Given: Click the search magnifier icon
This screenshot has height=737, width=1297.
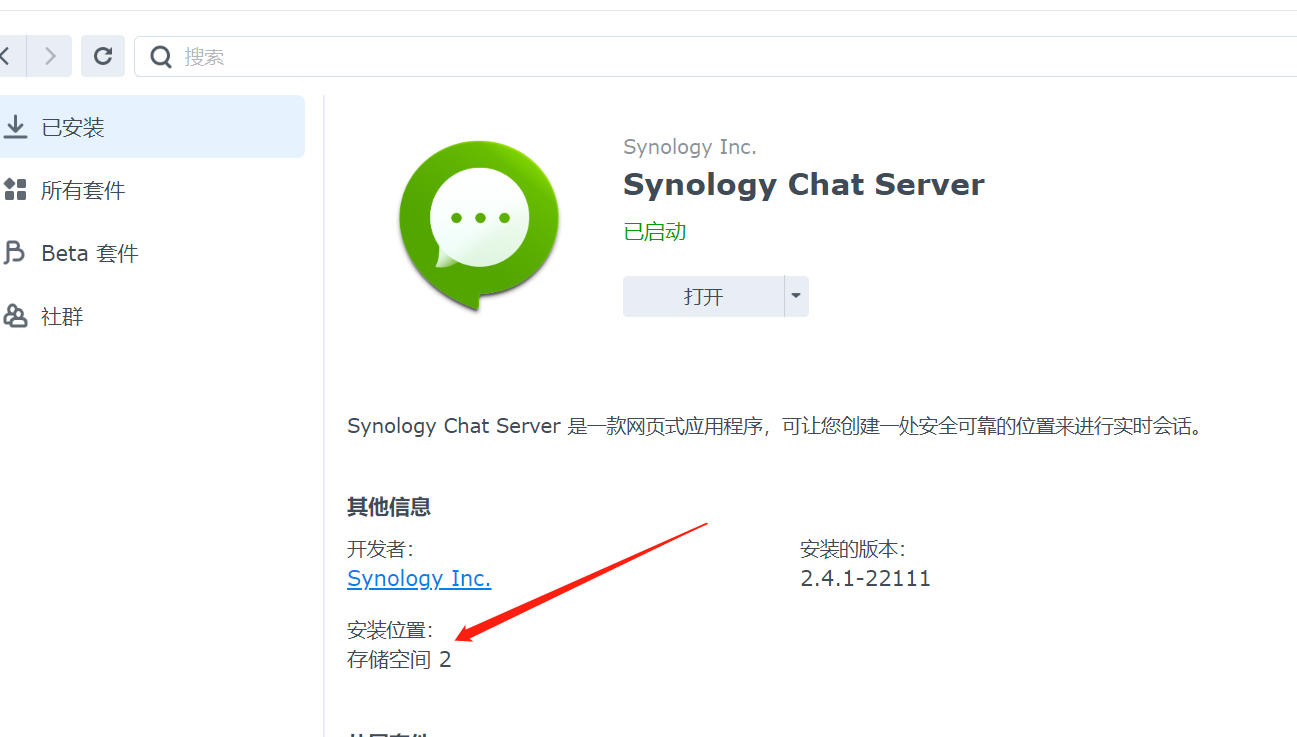Looking at the screenshot, I should tap(160, 57).
